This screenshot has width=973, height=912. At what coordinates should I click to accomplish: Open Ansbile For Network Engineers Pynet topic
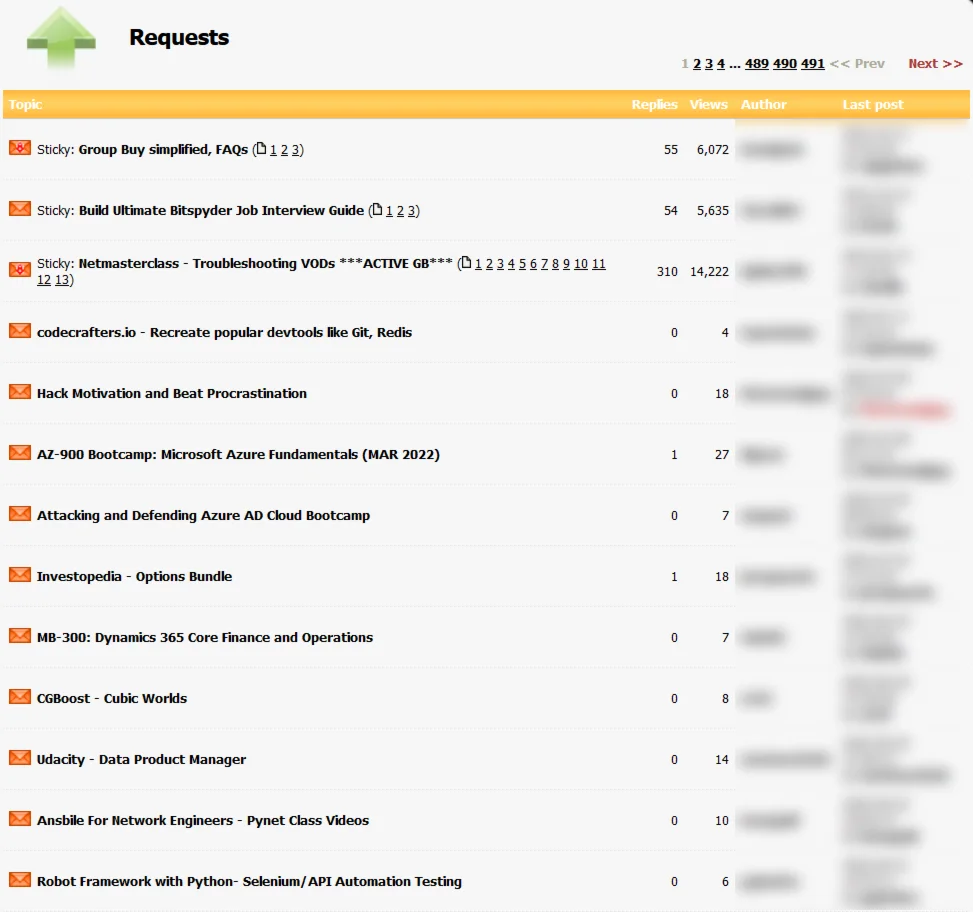203,821
